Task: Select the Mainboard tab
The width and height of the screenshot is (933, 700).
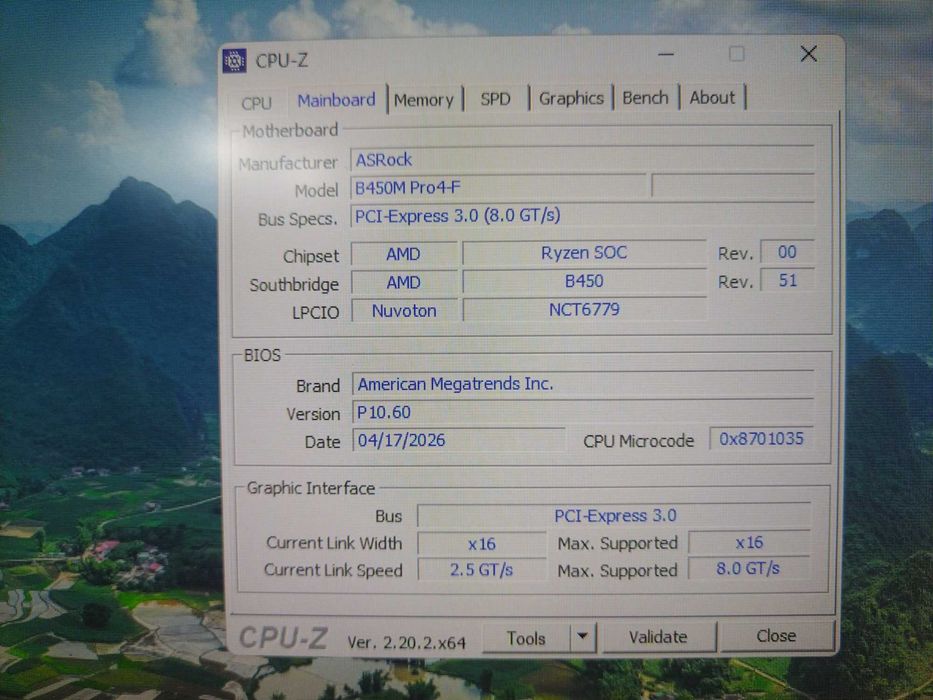Action: pyautogui.click(x=336, y=100)
